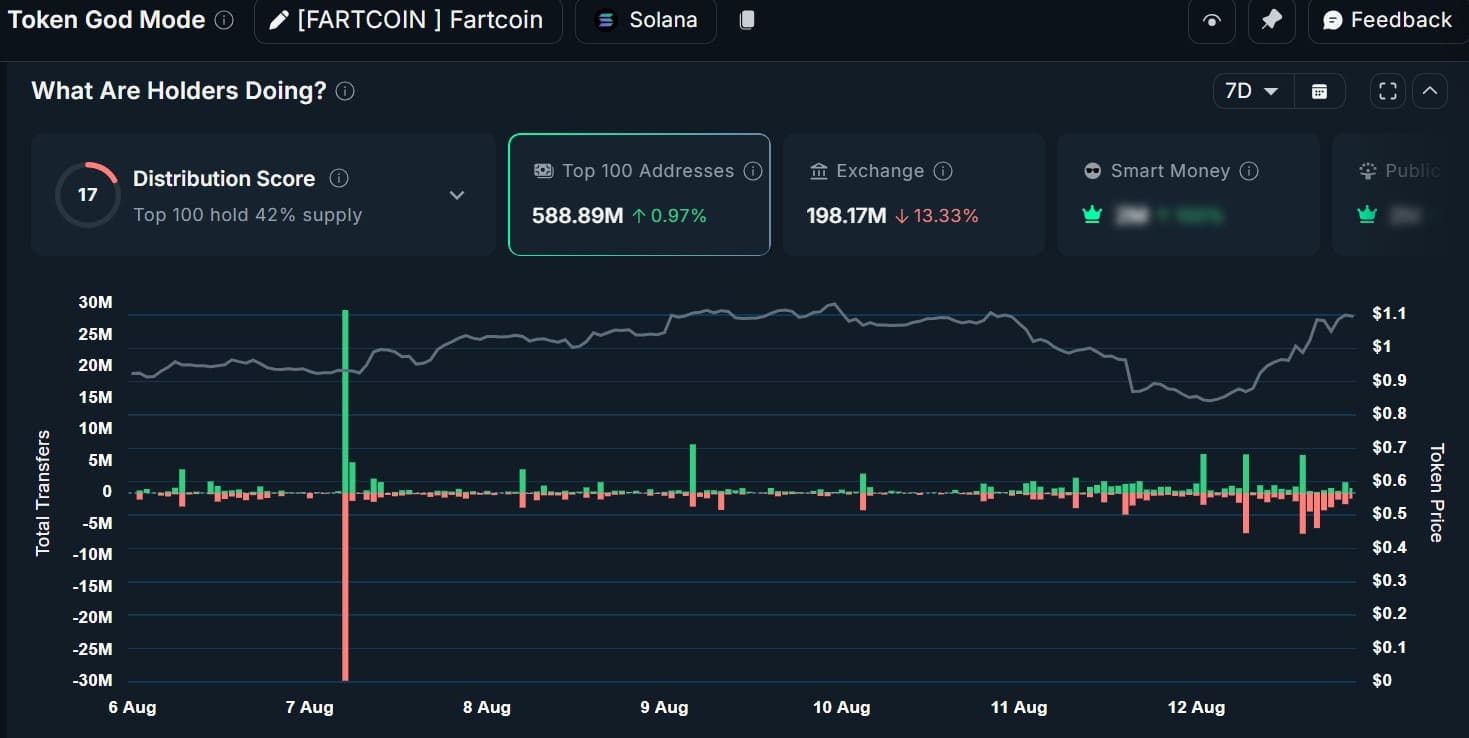Collapse the chart section with the up chevron
The image size is (1469, 738).
click(x=1430, y=90)
